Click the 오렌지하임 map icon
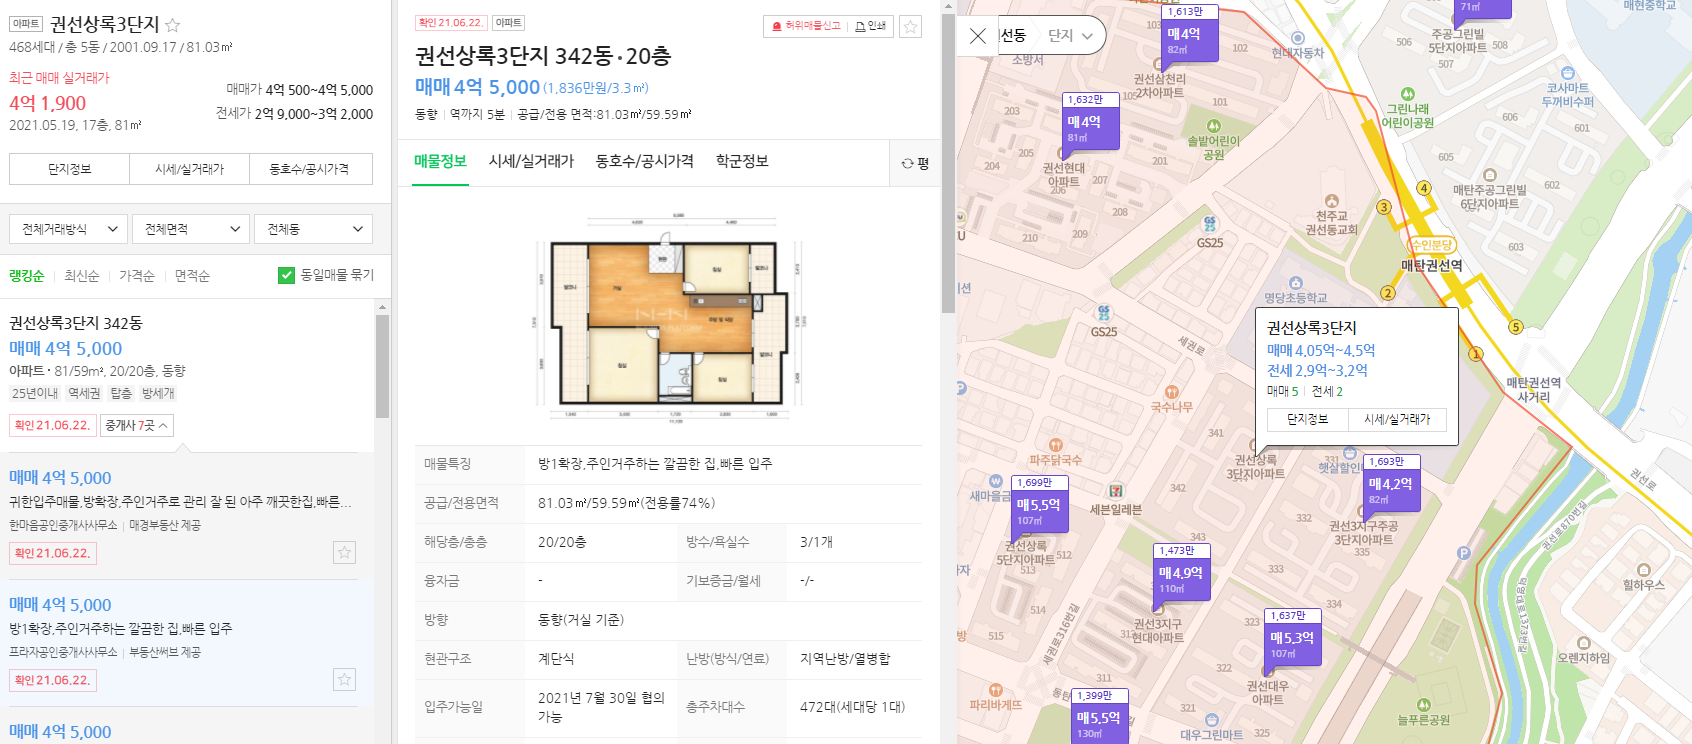This screenshot has height=744, width=1692. coord(1583,643)
